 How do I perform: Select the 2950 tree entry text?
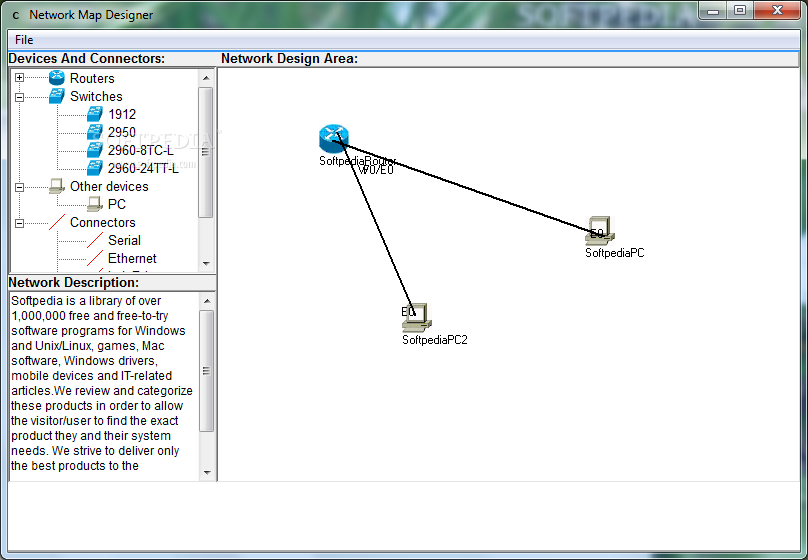coord(122,132)
